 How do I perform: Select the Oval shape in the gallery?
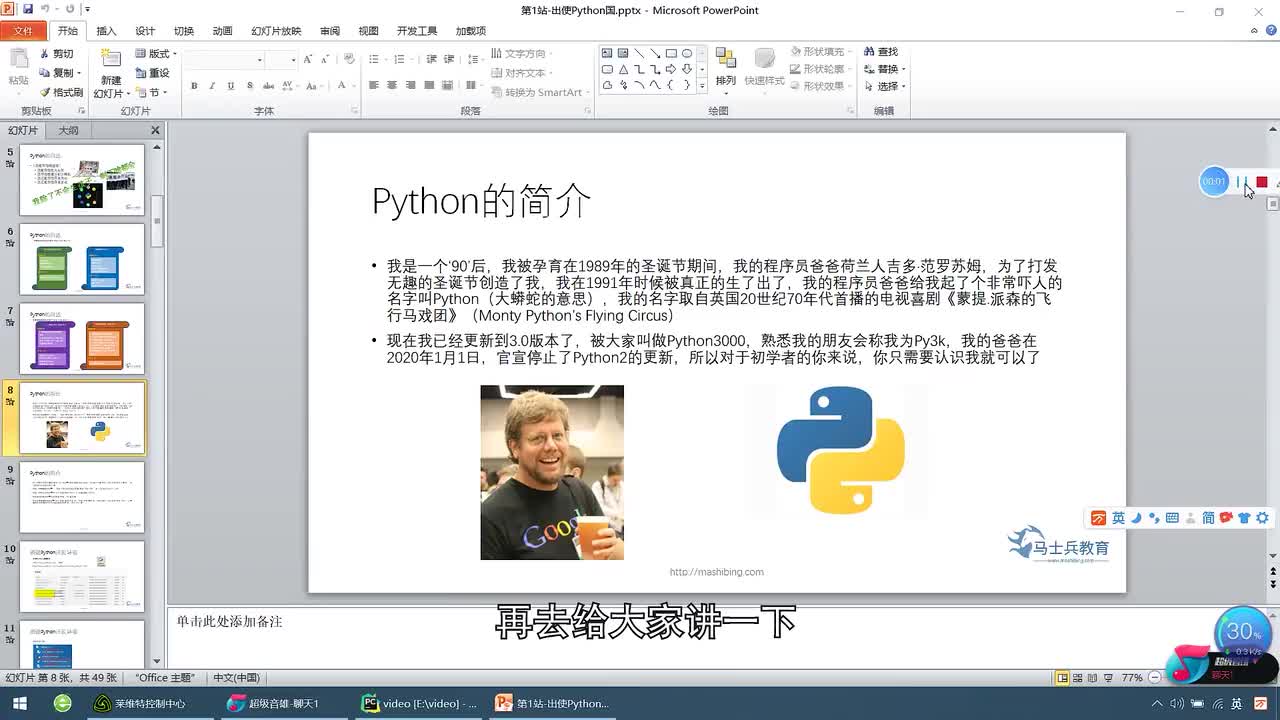click(687, 53)
